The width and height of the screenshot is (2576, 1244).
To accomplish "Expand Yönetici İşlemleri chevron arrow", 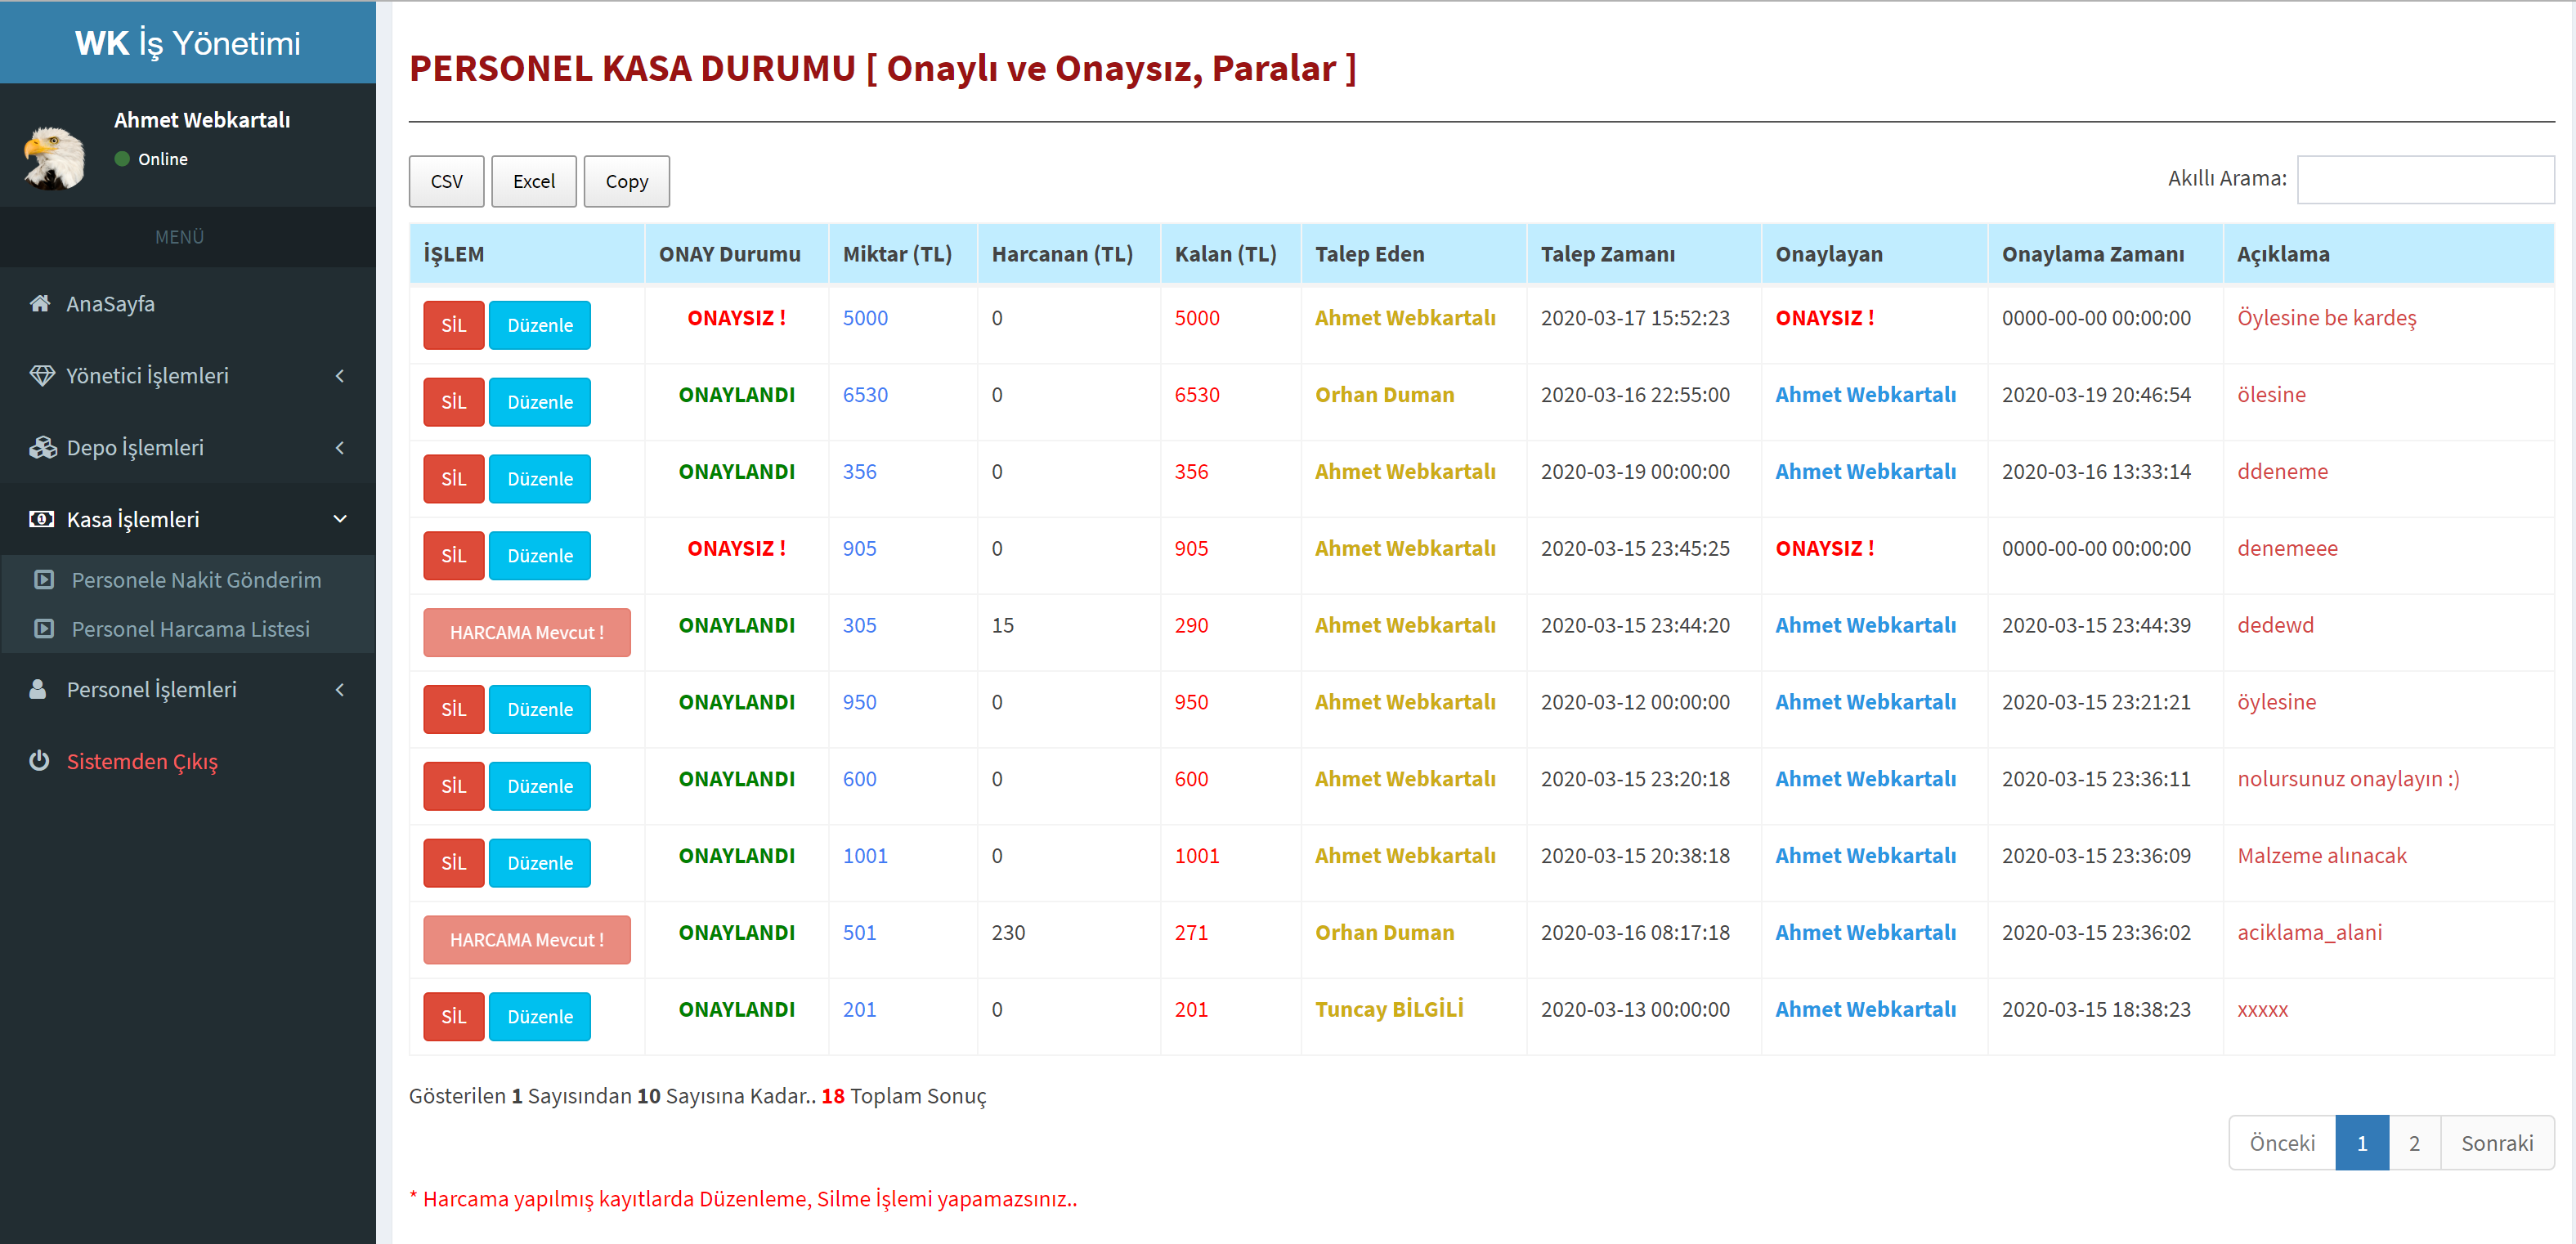I will point(340,375).
